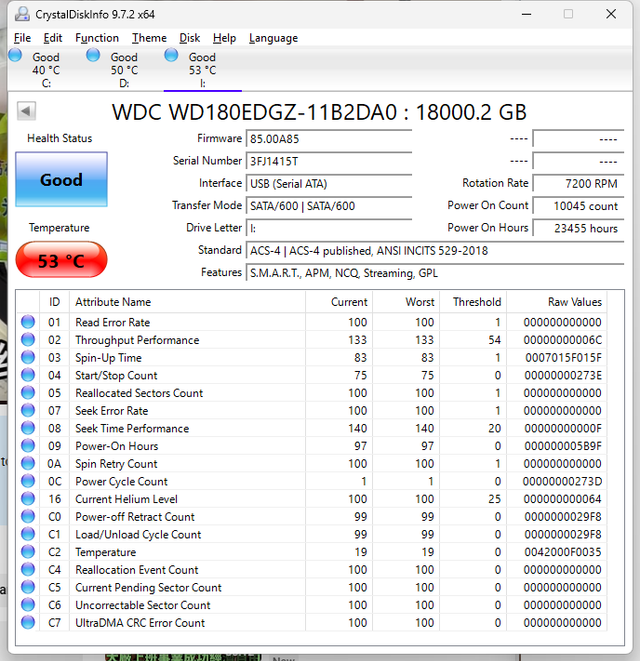640x661 pixels.
Task: Click status orb for Current Pending Sector Count
Action: coord(28,587)
